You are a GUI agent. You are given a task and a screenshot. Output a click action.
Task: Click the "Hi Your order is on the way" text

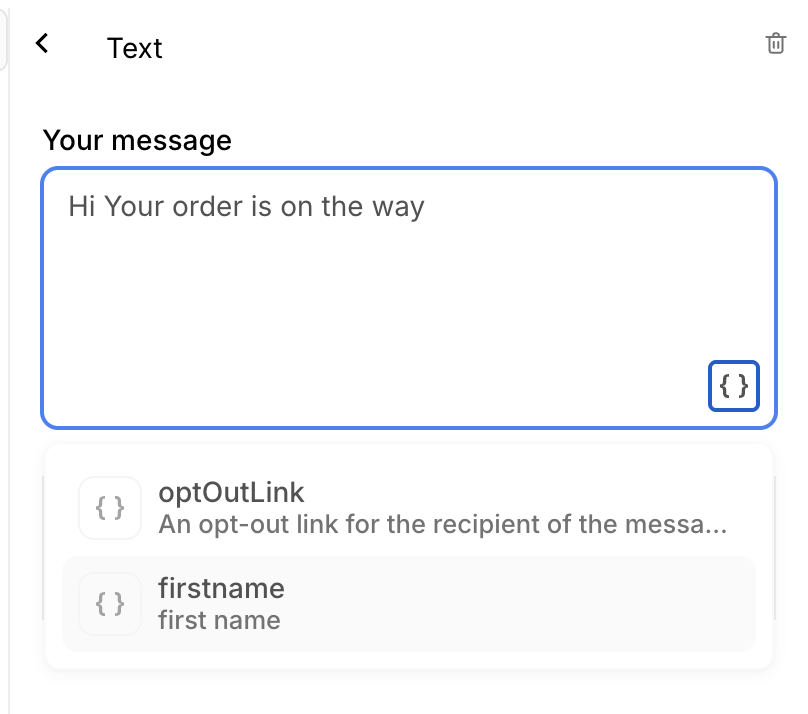pyautogui.click(x=247, y=207)
